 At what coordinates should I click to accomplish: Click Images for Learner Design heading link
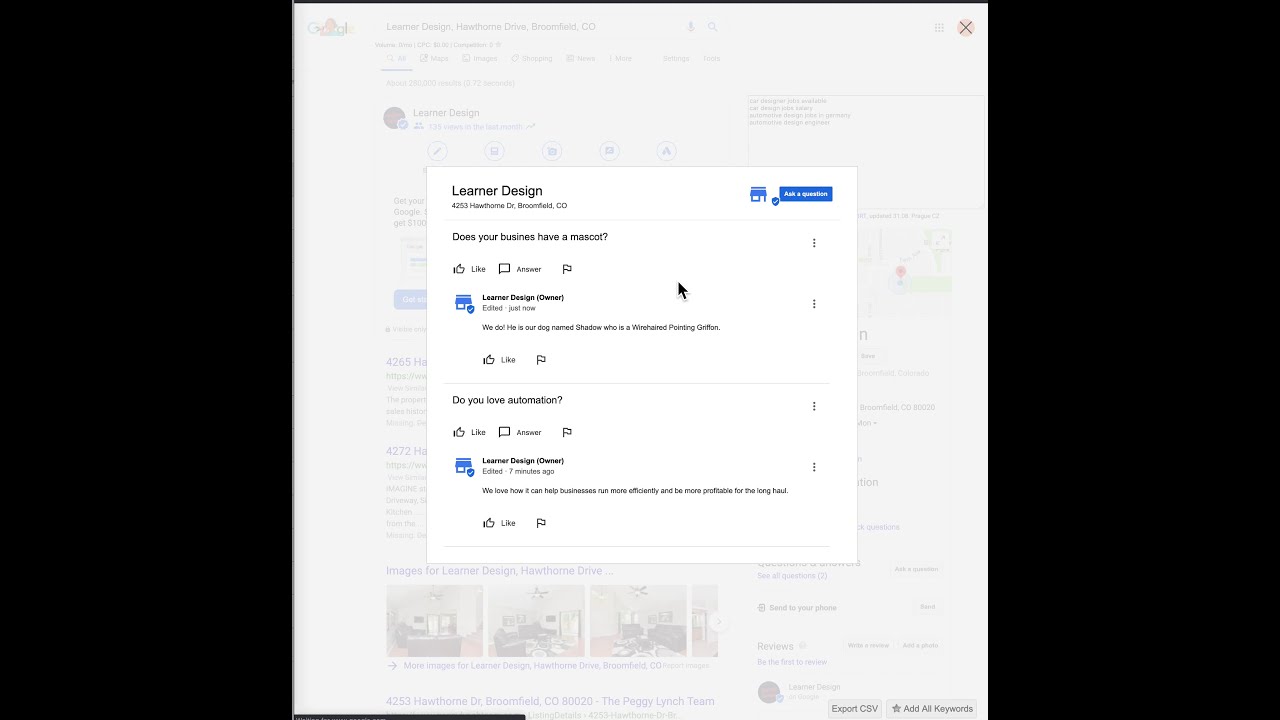click(x=500, y=571)
